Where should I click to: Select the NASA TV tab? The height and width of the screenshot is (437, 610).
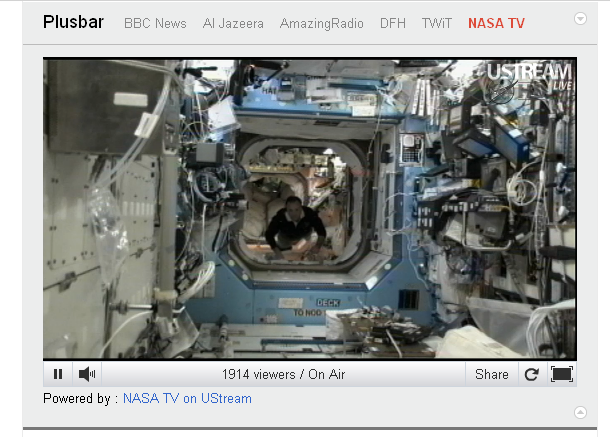[x=496, y=23]
